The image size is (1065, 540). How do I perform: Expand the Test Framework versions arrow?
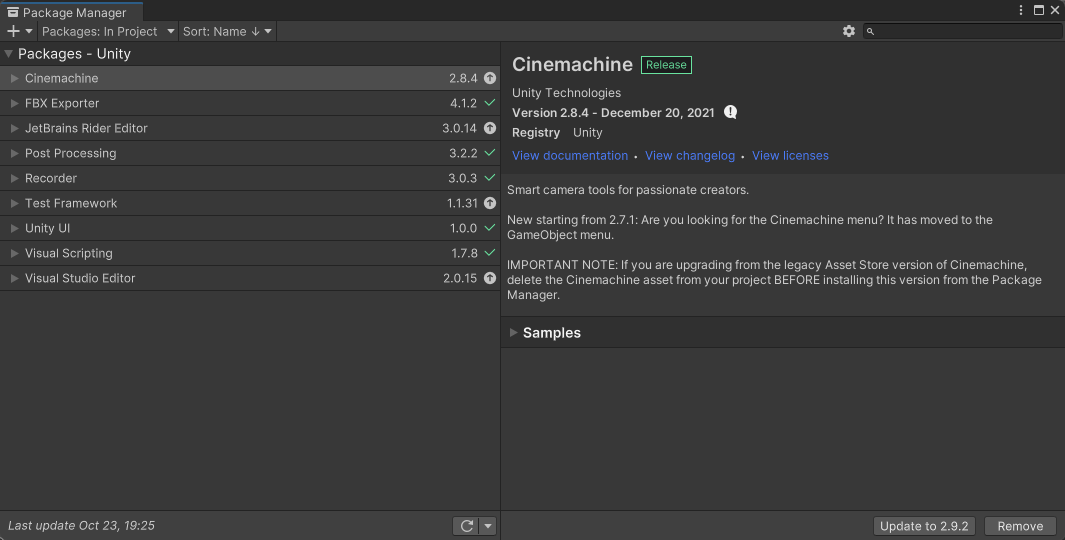tap(14, 203)
